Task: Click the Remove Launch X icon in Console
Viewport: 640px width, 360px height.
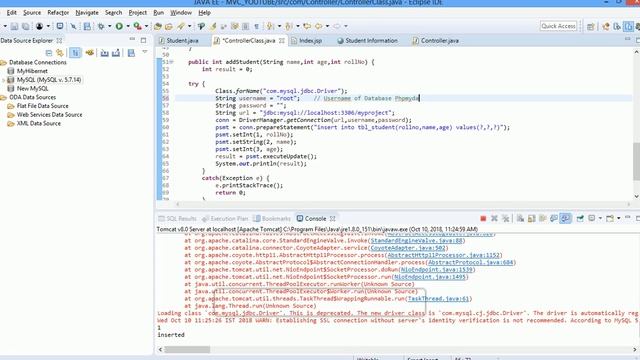Action: (494, 219)
